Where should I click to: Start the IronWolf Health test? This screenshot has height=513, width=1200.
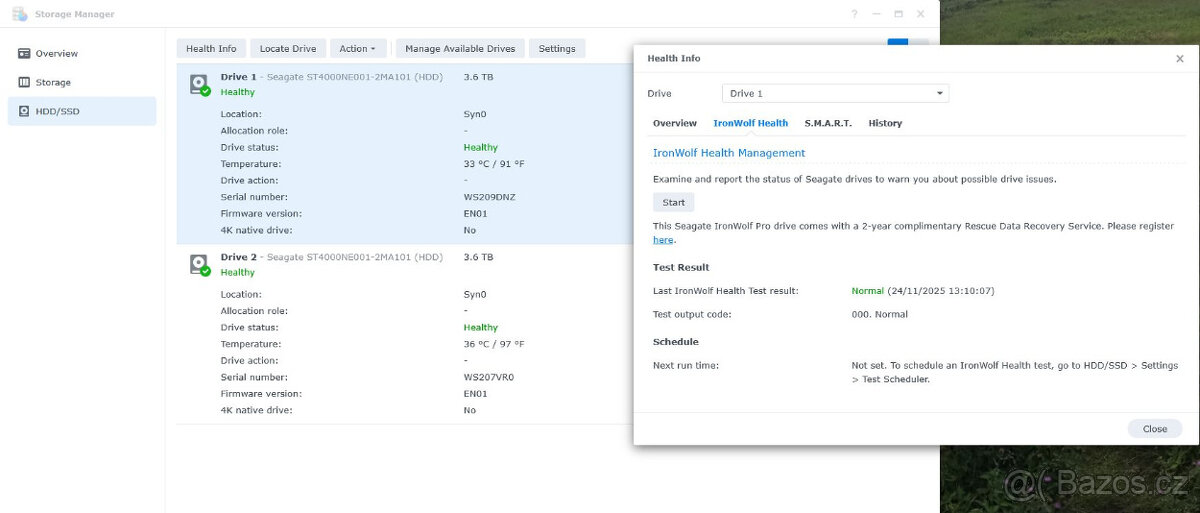(674, 202)
